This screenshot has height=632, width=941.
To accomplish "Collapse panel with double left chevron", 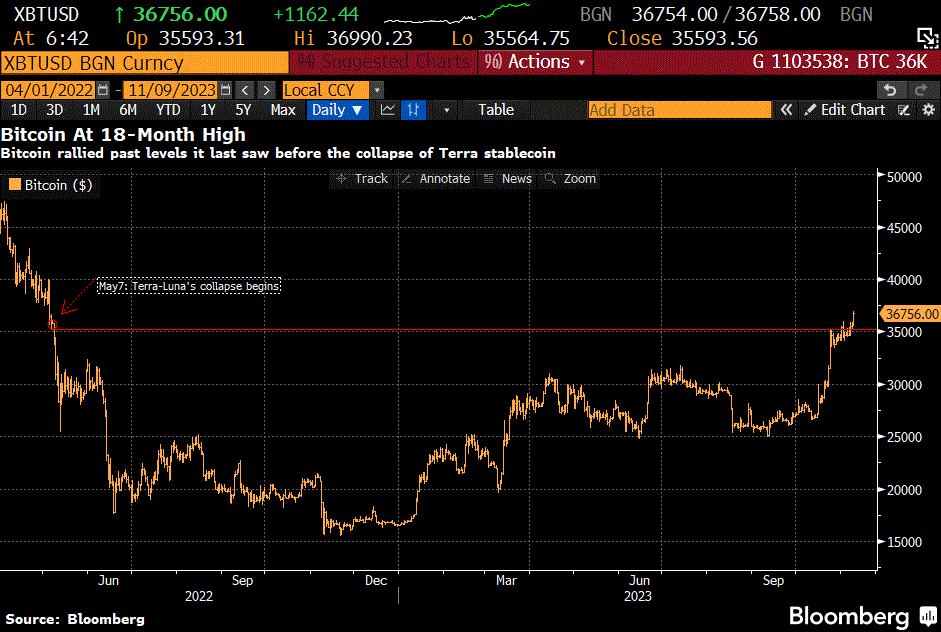I will coord(786,110).
